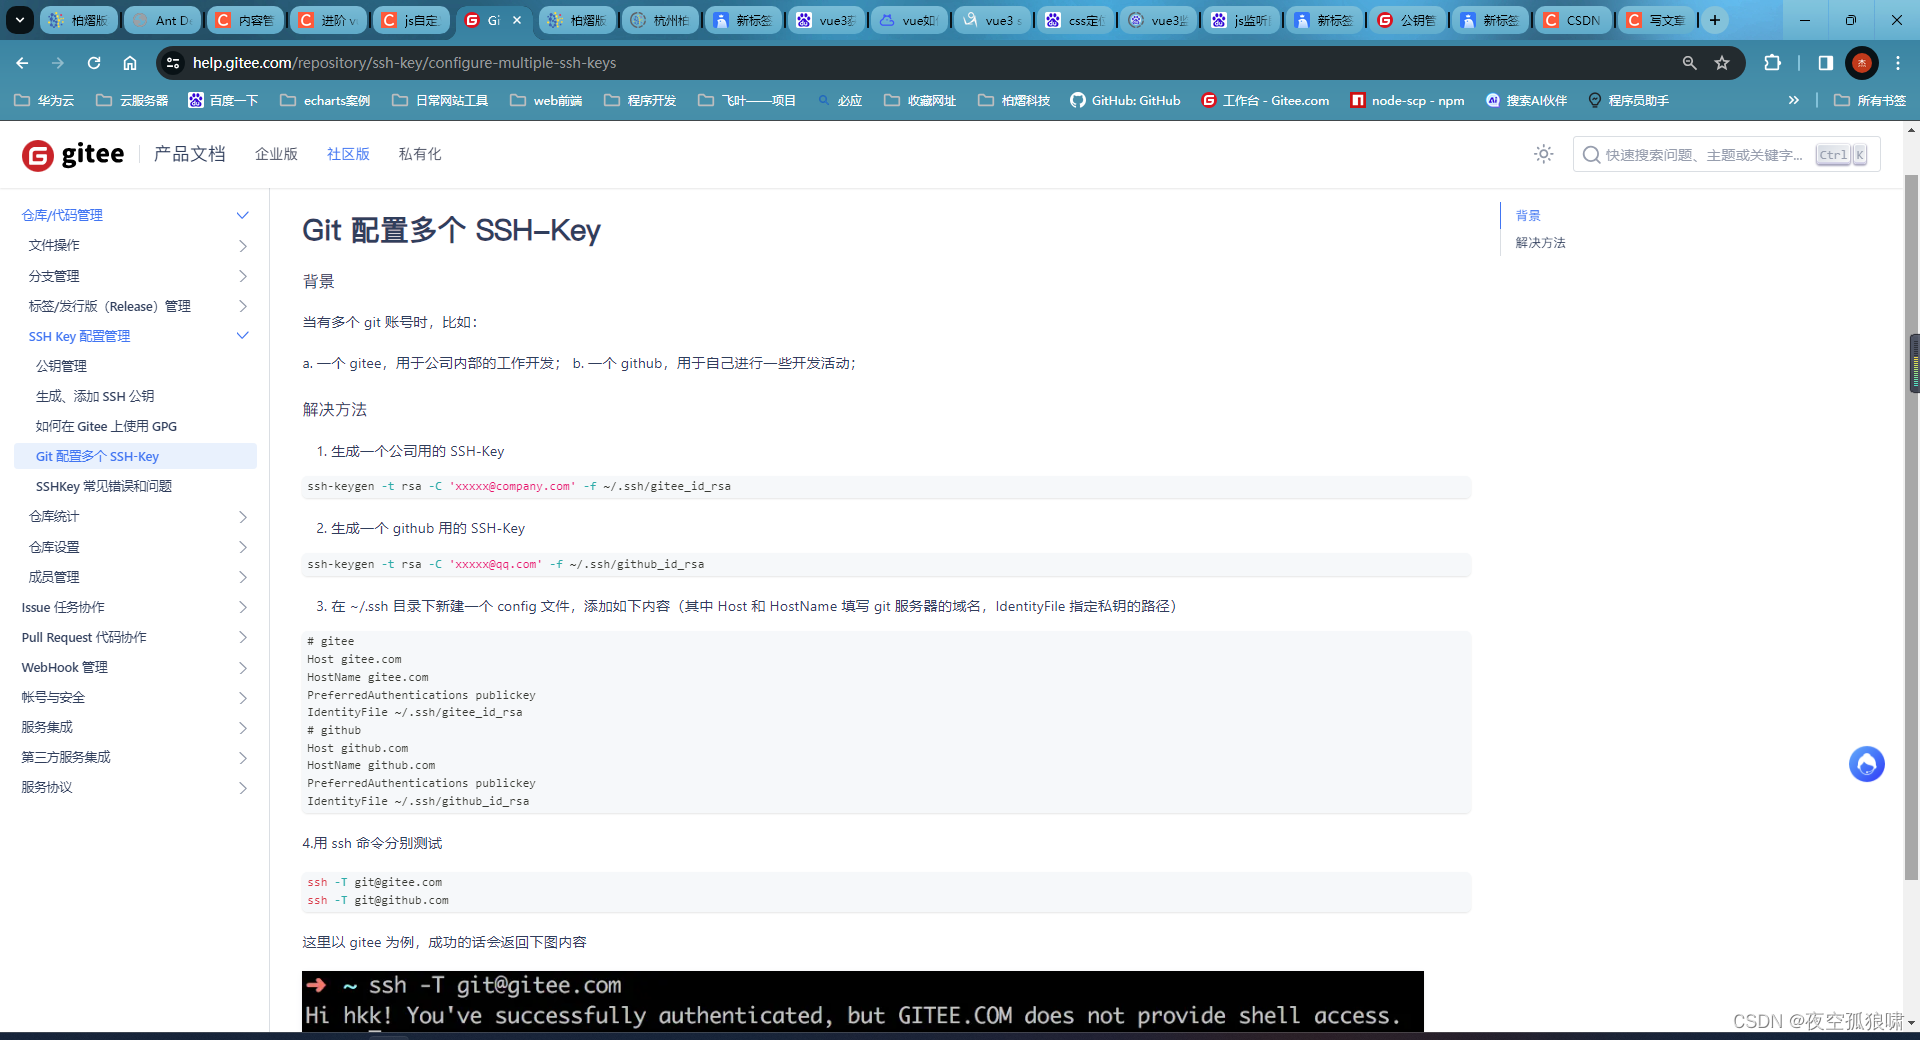Click the quick search input field

(x=1726, y=154)
